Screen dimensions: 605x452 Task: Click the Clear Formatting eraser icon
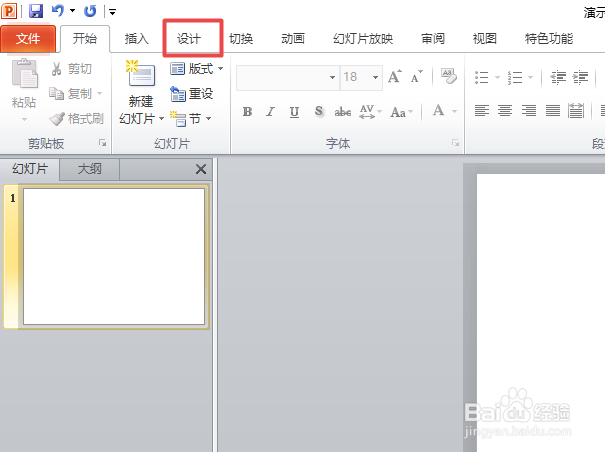coord(449,76)
